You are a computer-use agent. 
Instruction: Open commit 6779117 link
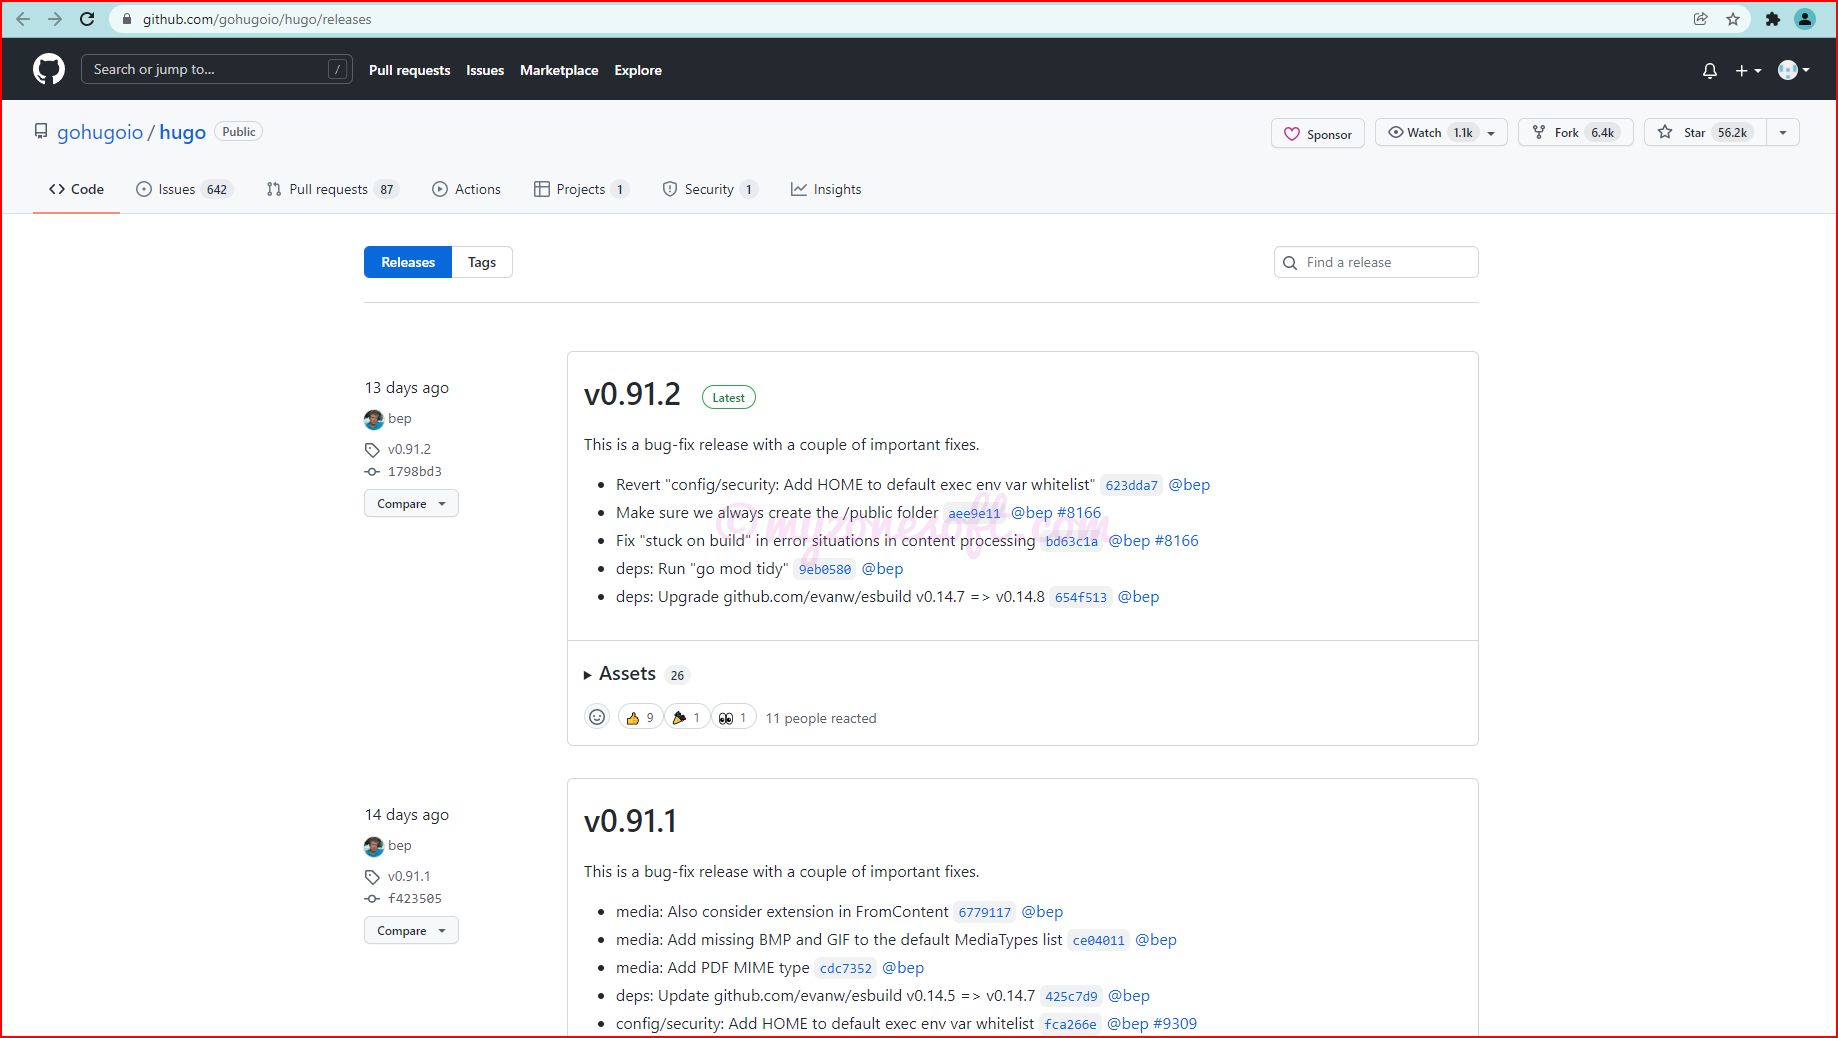pos(984,912)
